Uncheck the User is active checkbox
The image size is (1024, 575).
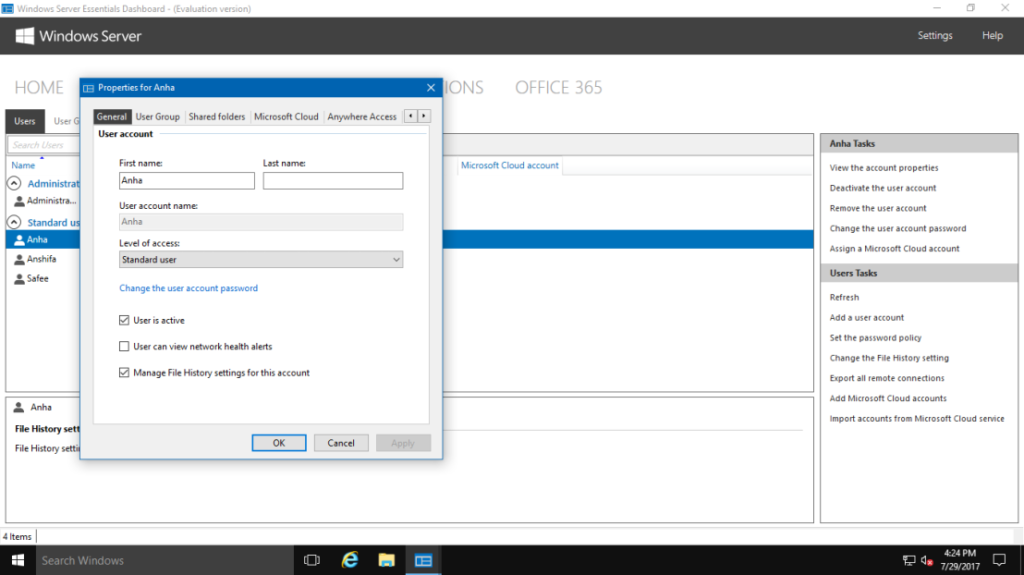pyautogui.click(x=124, y=320)
